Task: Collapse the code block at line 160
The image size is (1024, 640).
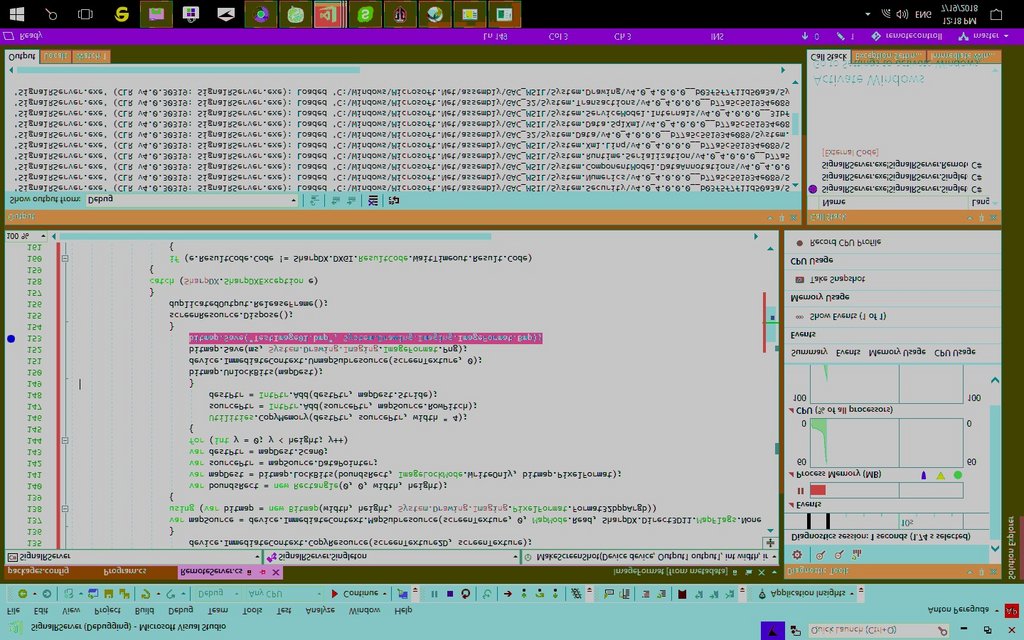Action: tap(65, 259)
